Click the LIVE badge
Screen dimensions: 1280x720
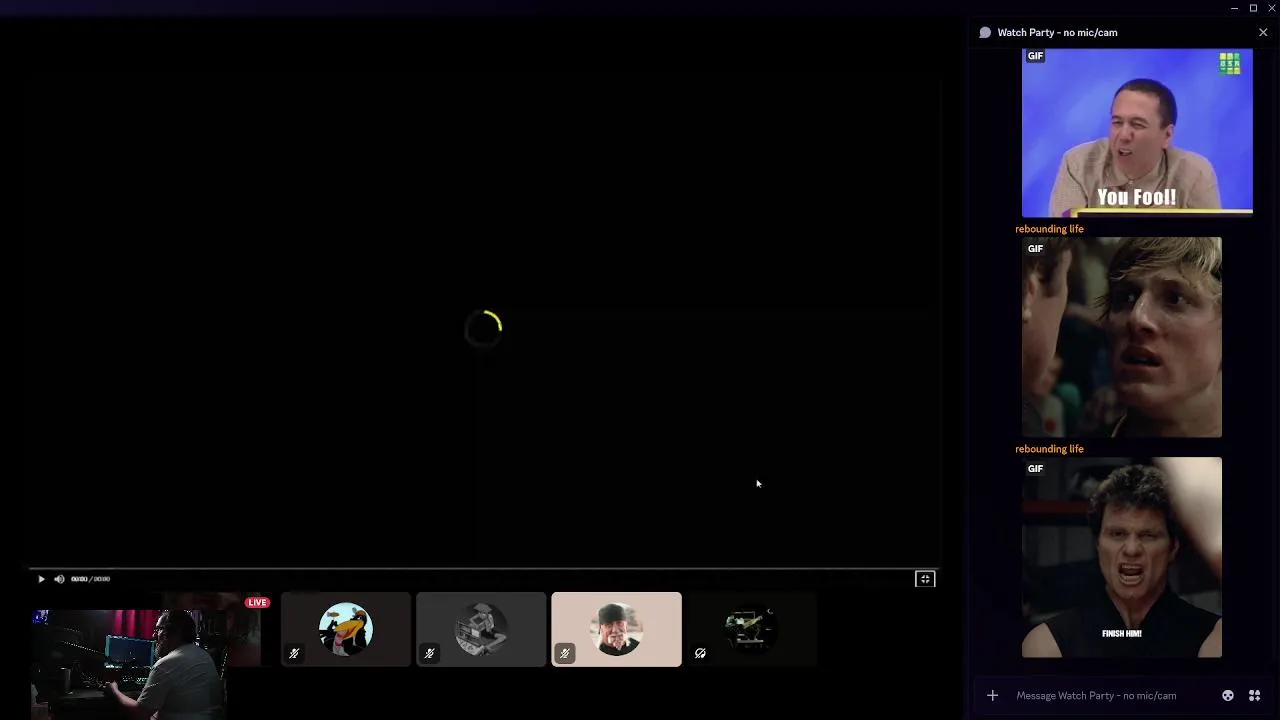click(x=258, y=603)
